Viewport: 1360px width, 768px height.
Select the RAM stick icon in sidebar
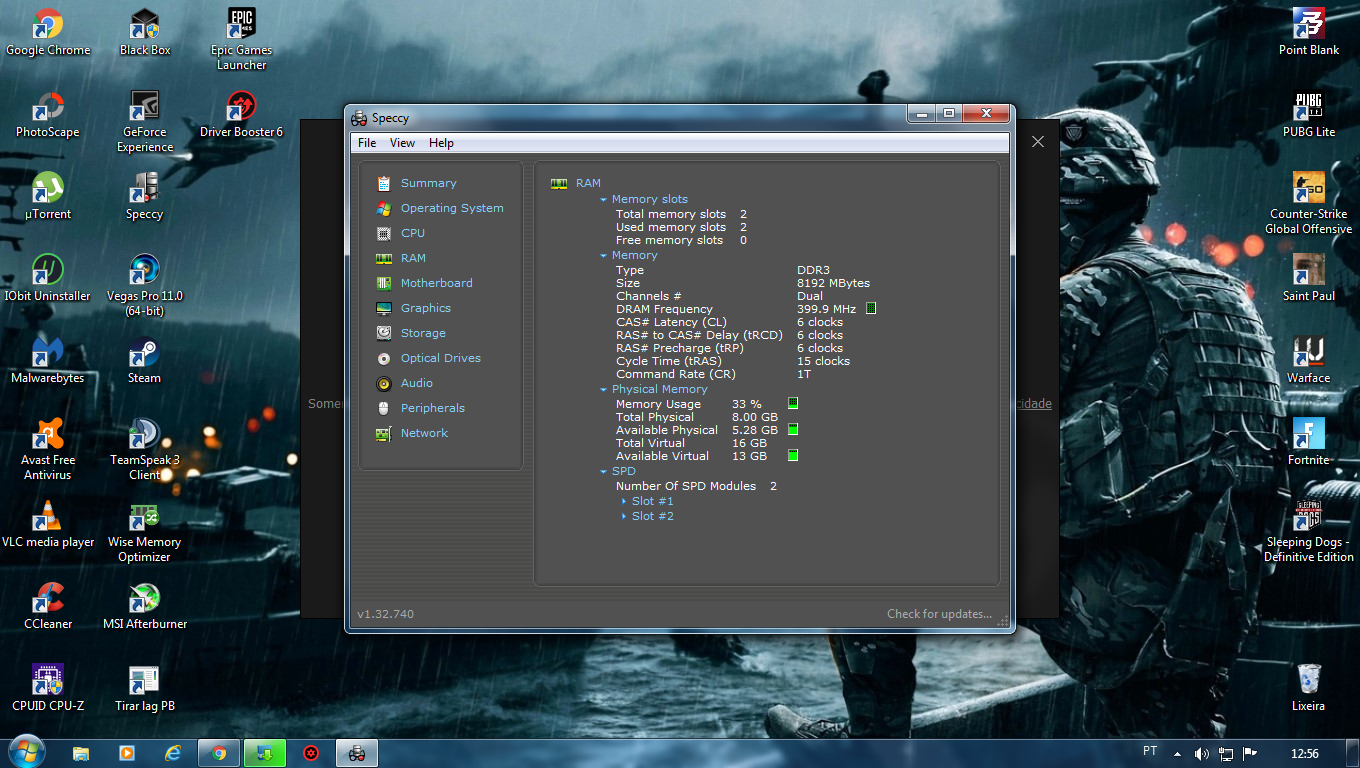tap(384, 259)
